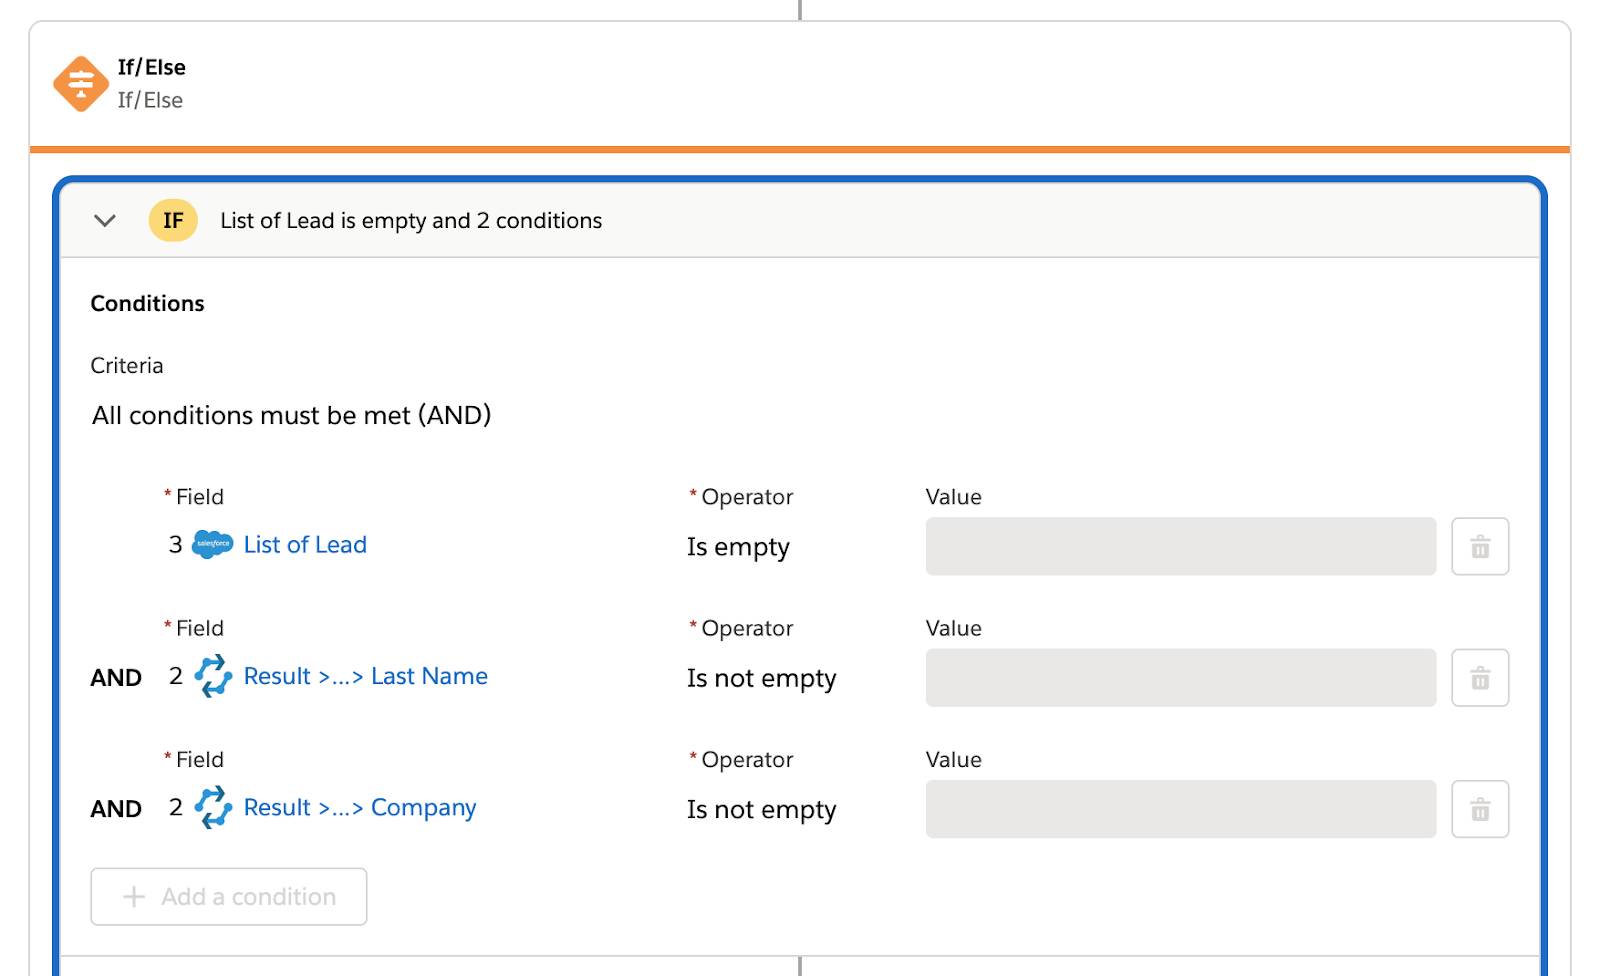The image size is (1600, 976).
Task: Click the orange If/Else step icon
Action: click(x=81, y=84)
